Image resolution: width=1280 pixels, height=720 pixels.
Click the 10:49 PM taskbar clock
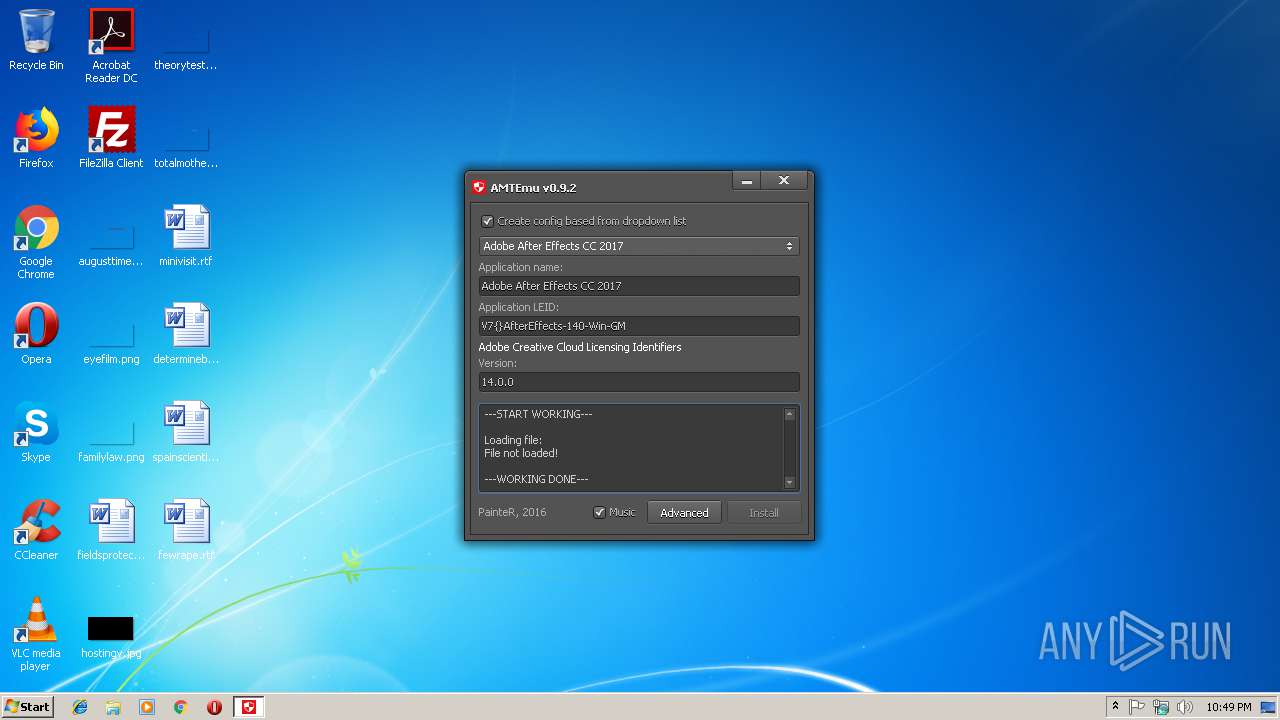[x=1228, y=707]
